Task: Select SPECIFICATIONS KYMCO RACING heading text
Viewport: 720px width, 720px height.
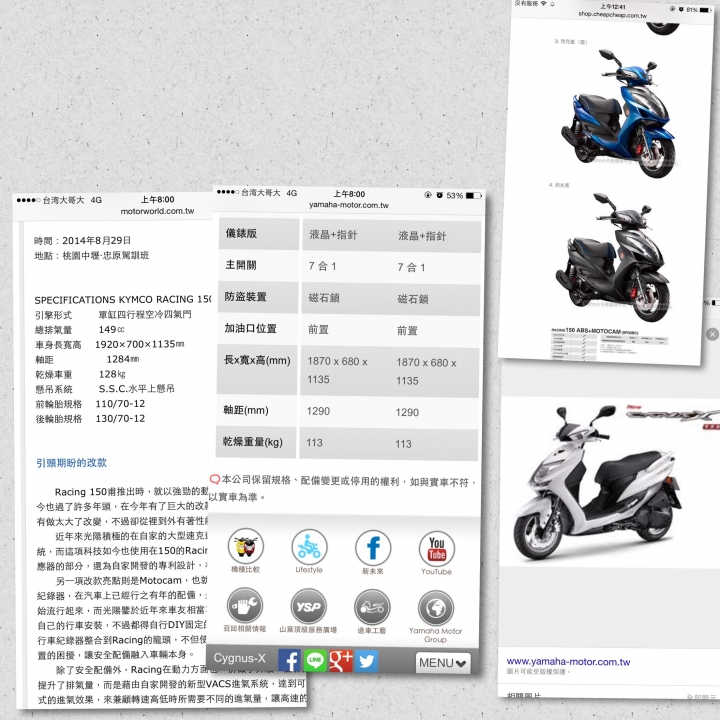Action: [x=123, y=299]
